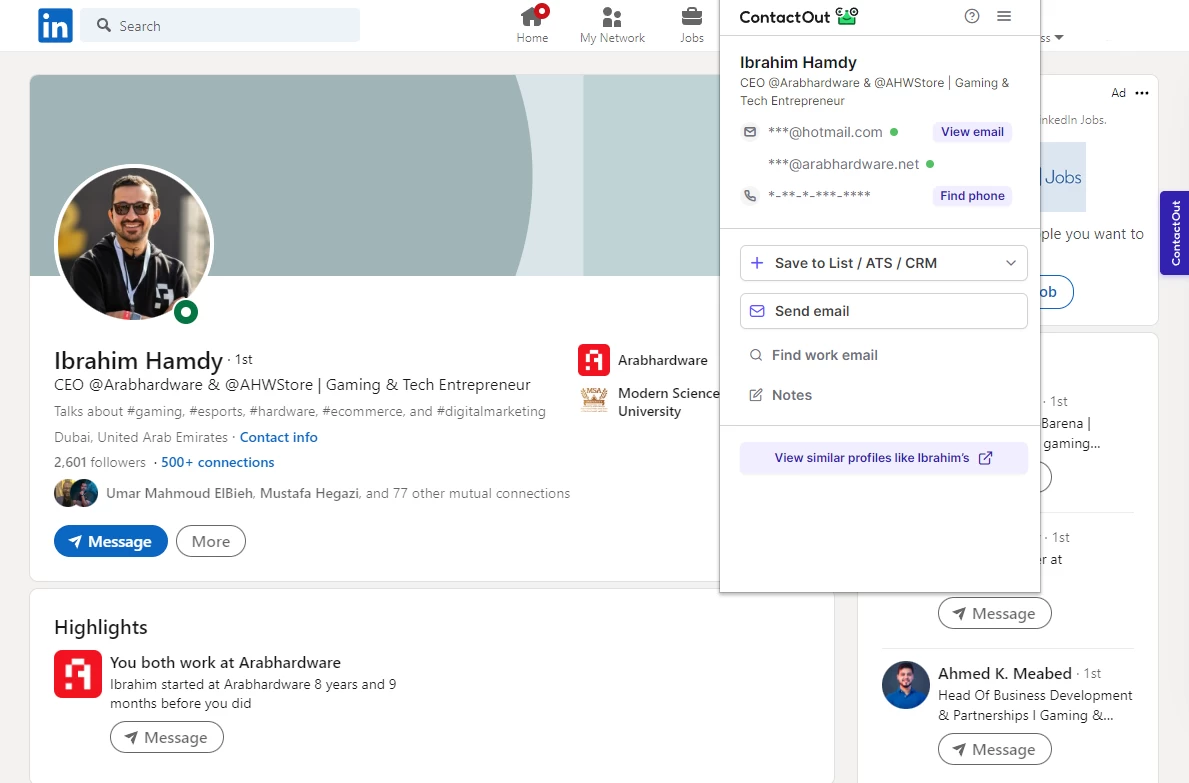Click the ContactOut logo in panel header
The height and width of the screenshot is (783, 1189).
798,16
